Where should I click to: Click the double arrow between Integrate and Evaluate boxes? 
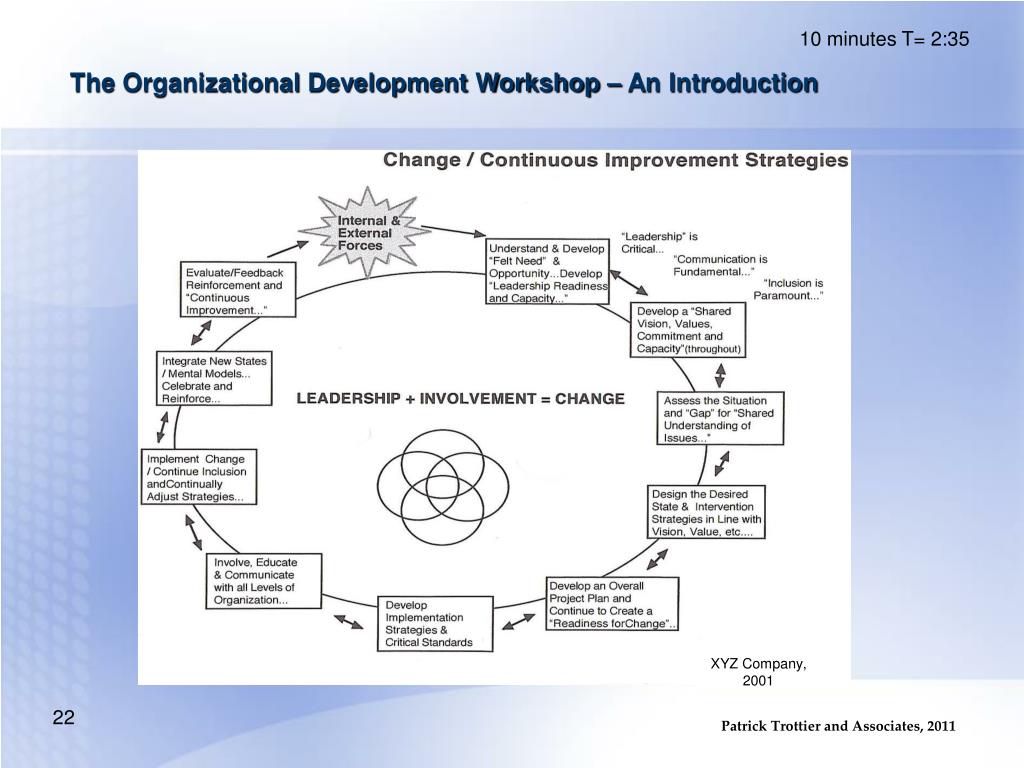click(201, 332)
